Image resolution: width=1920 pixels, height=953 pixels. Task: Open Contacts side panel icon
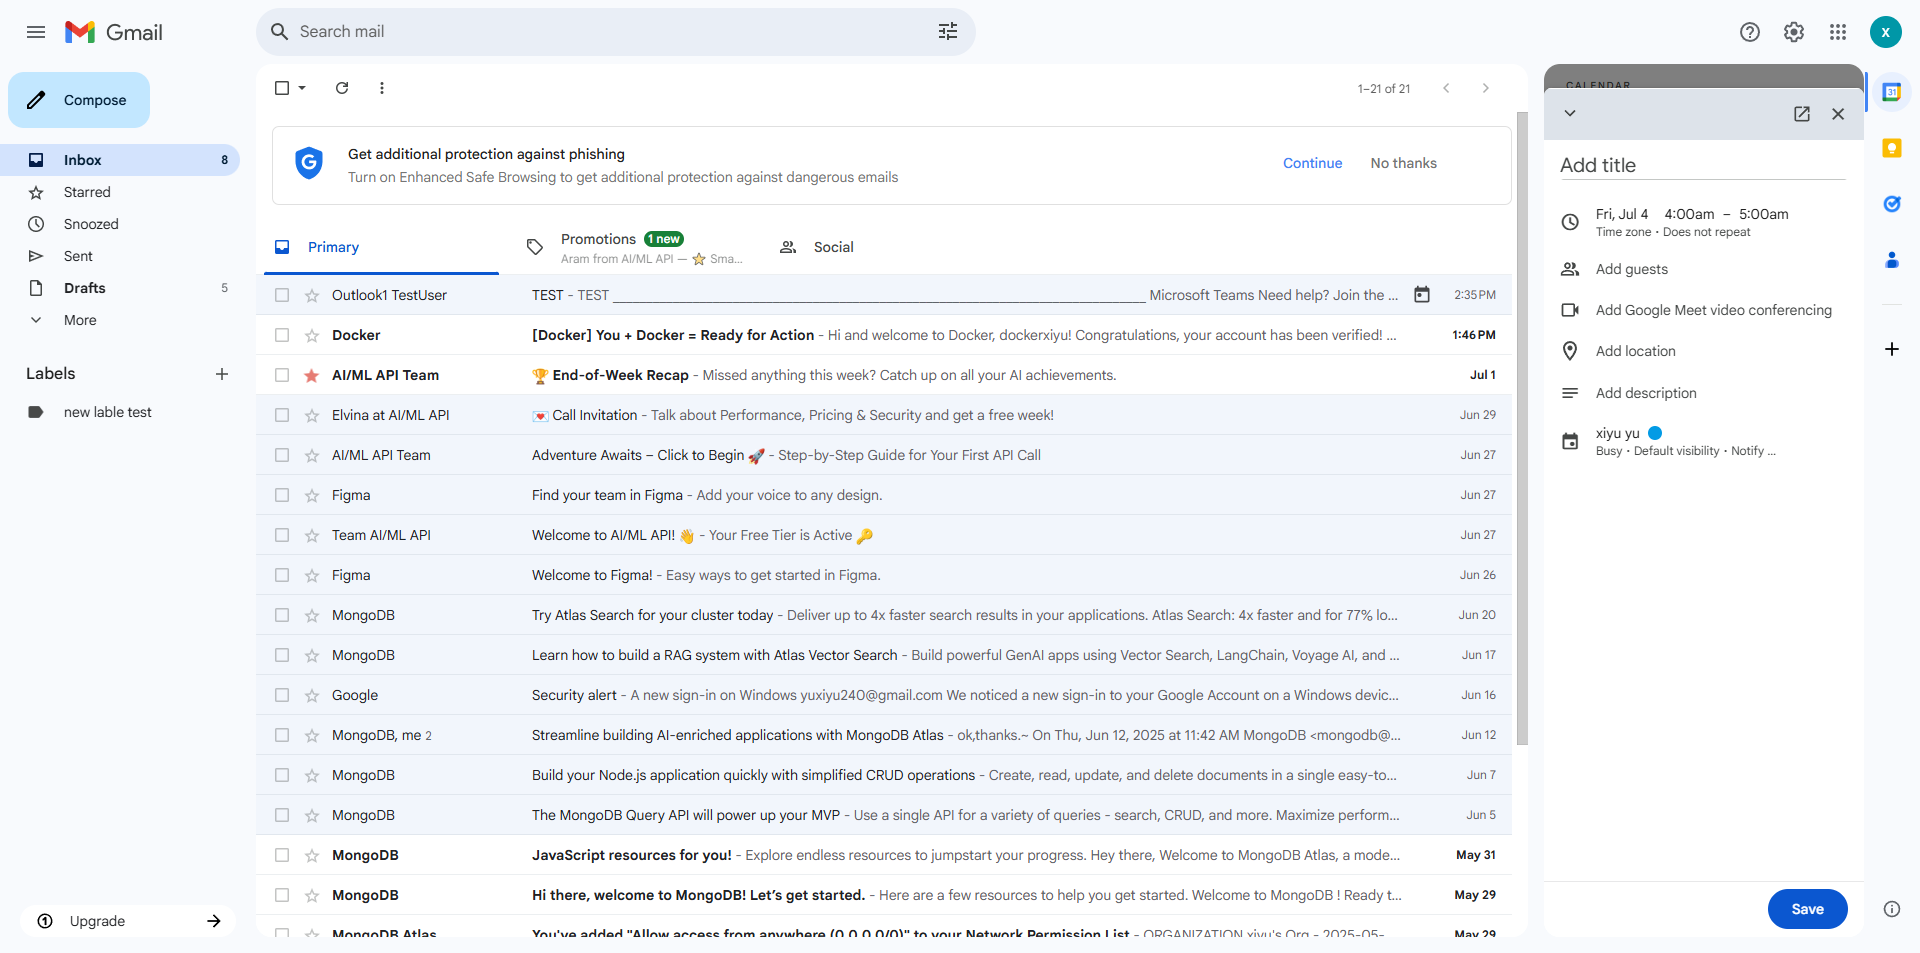(x=1892, y=260)
